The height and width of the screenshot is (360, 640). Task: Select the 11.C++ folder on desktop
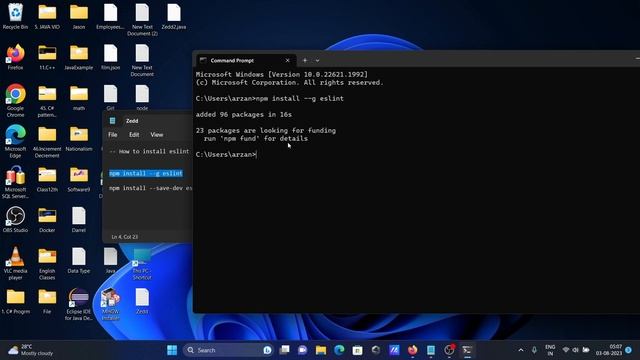click(47, 57)
